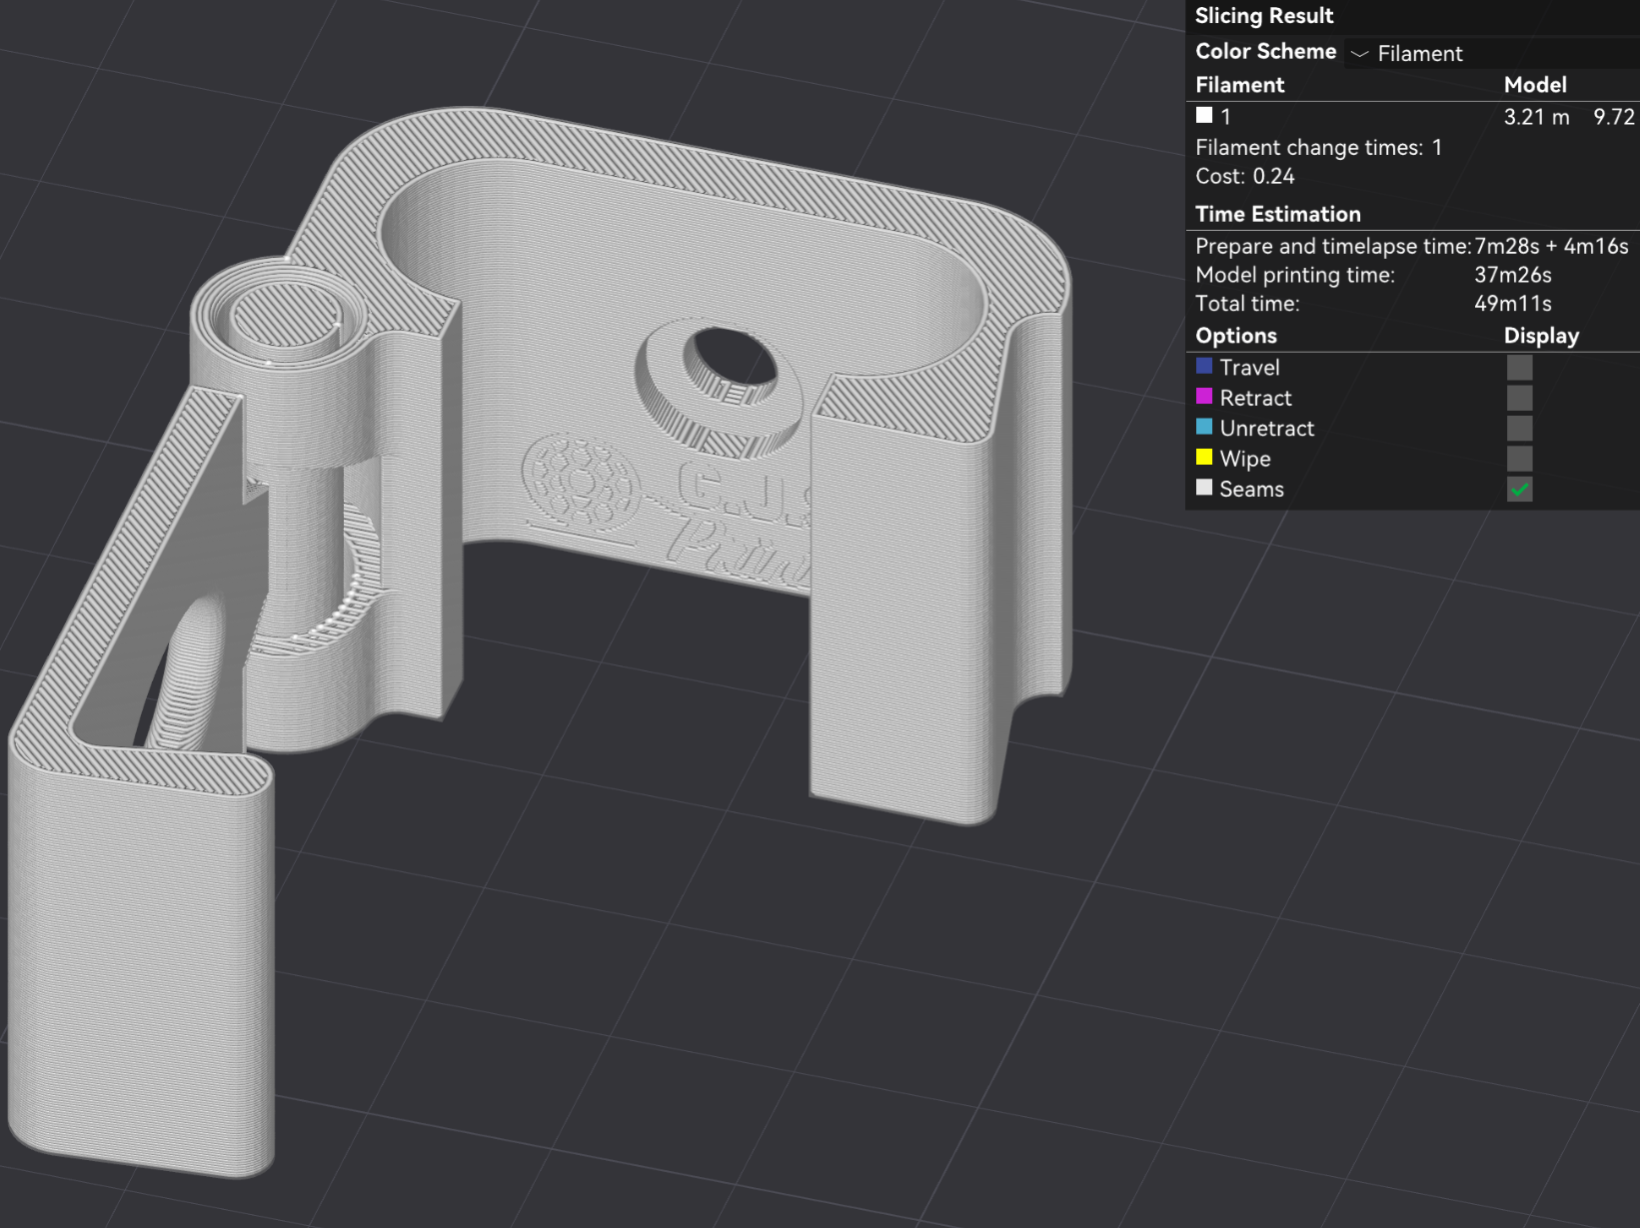Screen dimensions: 1640x1230
Task: Uncheck the Seams display checkbox
Action: pos(1519,489)
